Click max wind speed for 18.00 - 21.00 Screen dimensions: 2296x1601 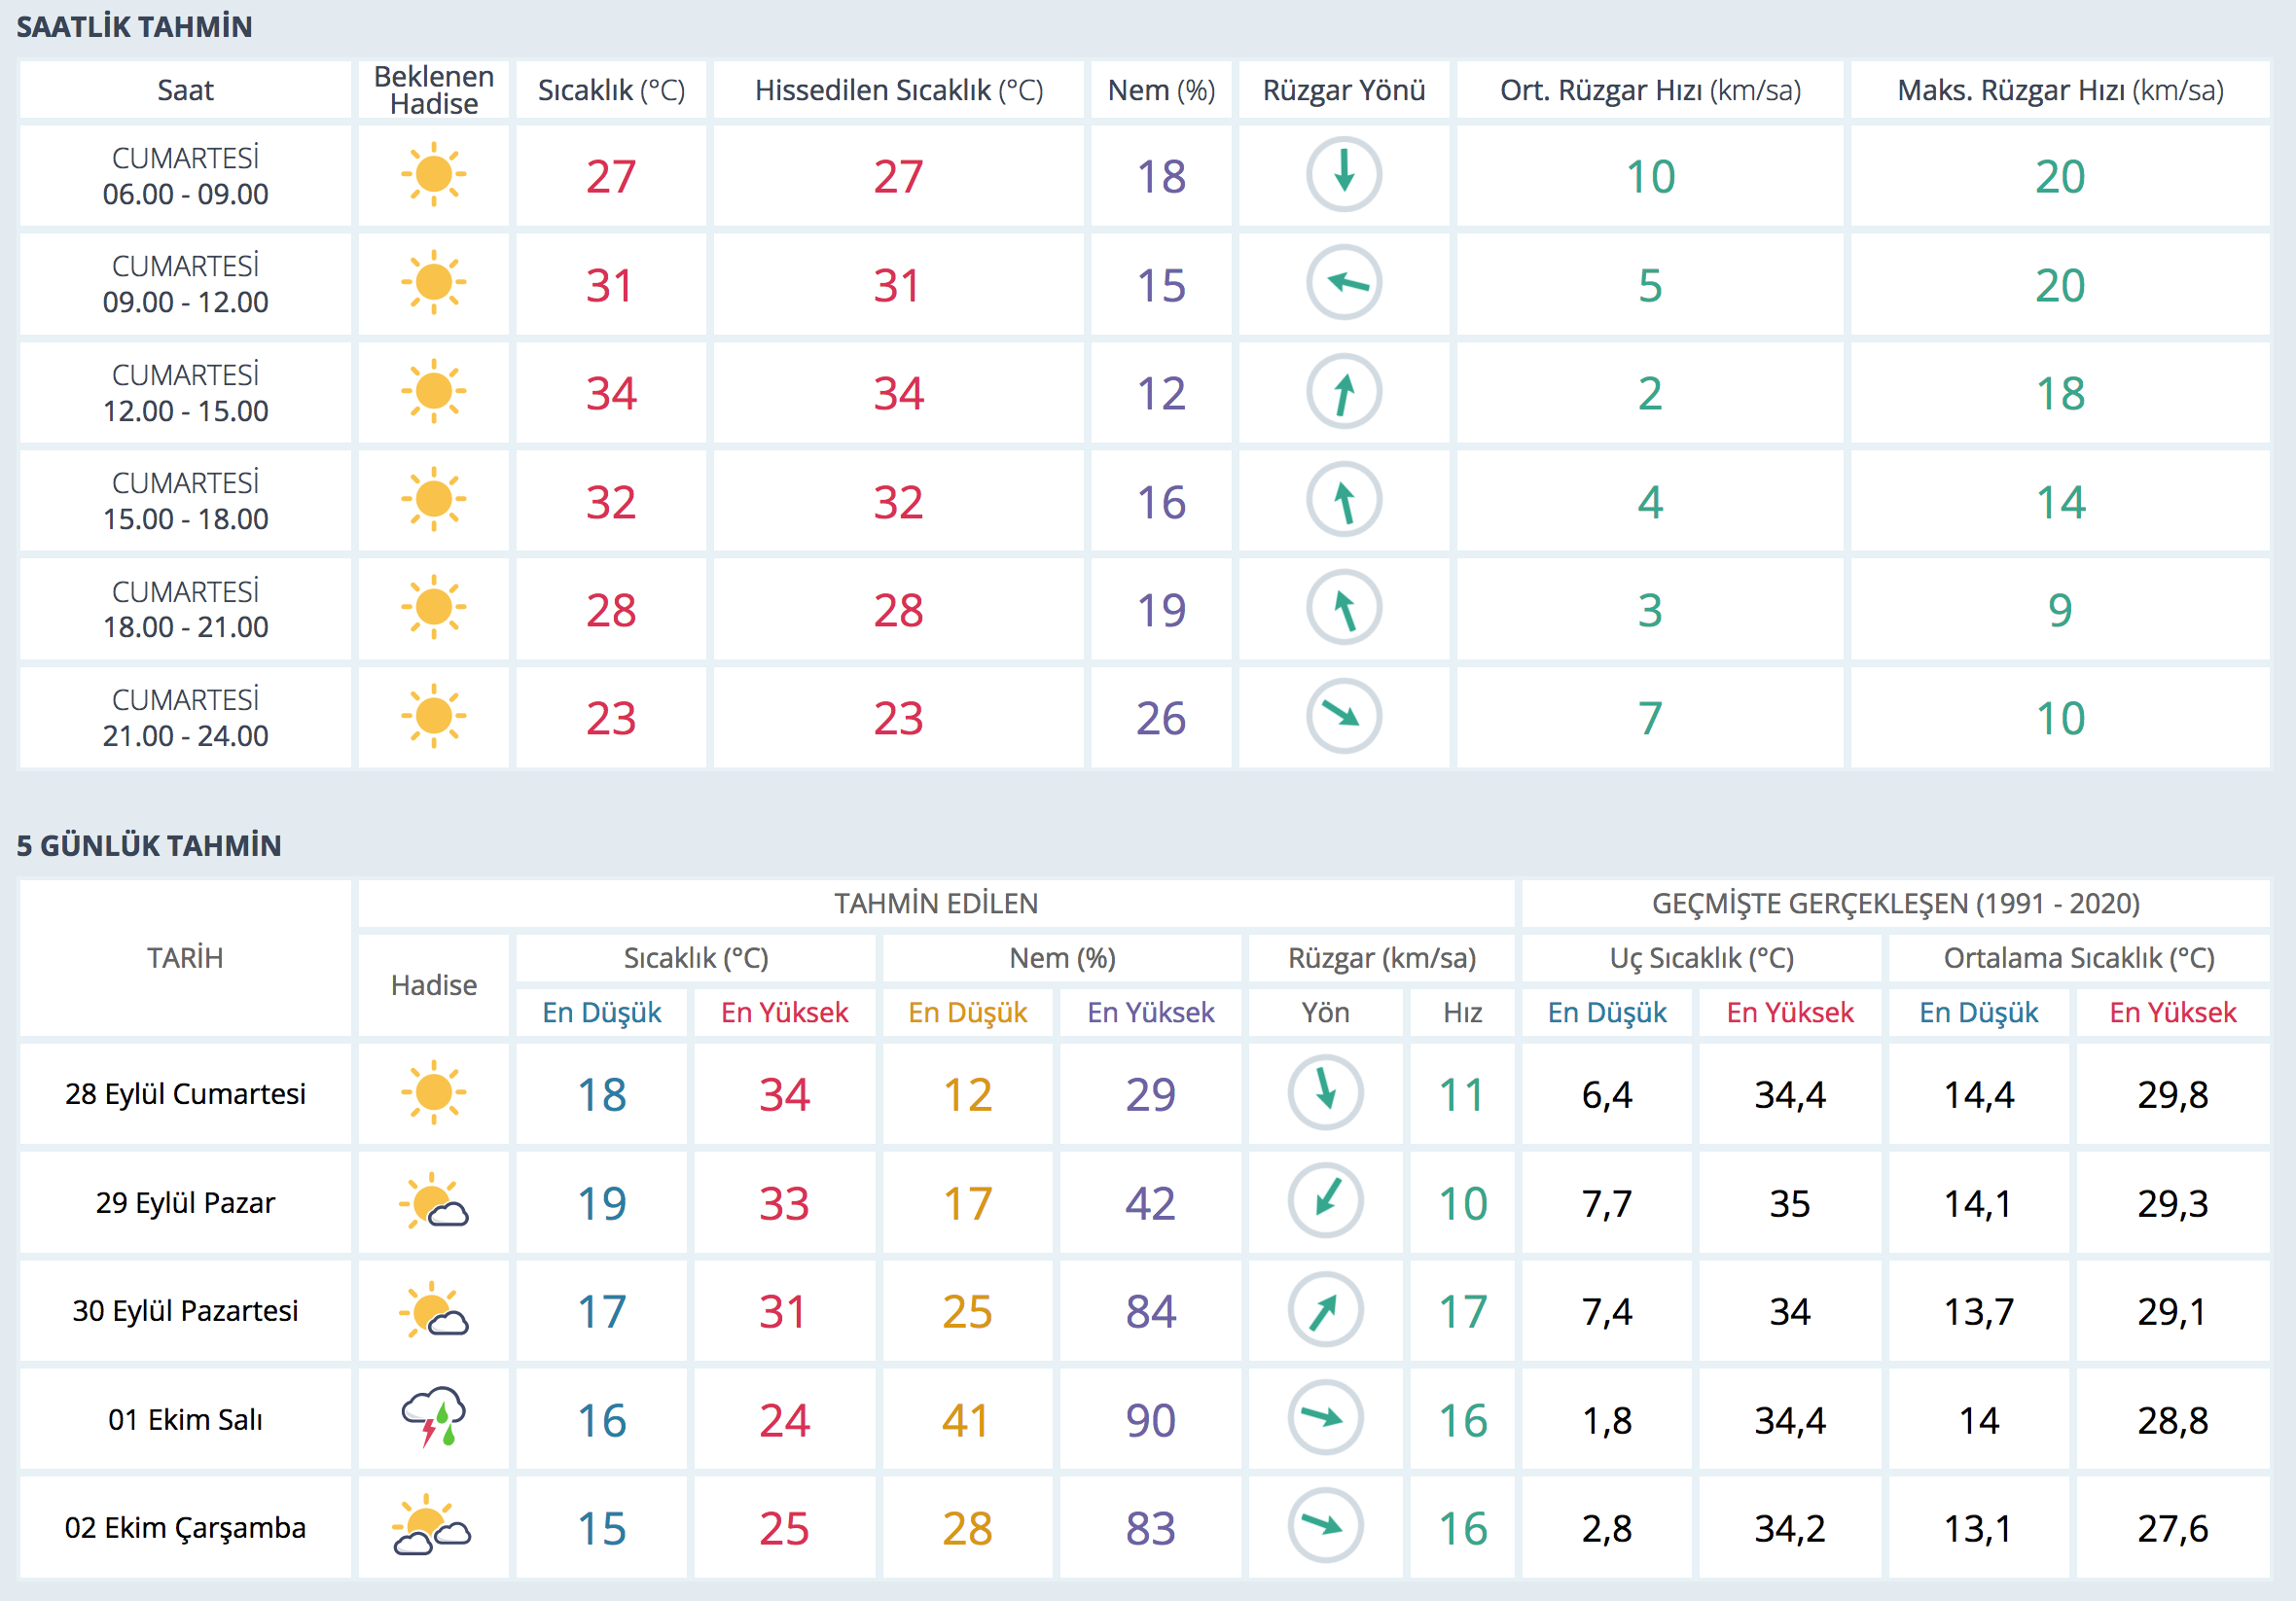pos(2059,609)
